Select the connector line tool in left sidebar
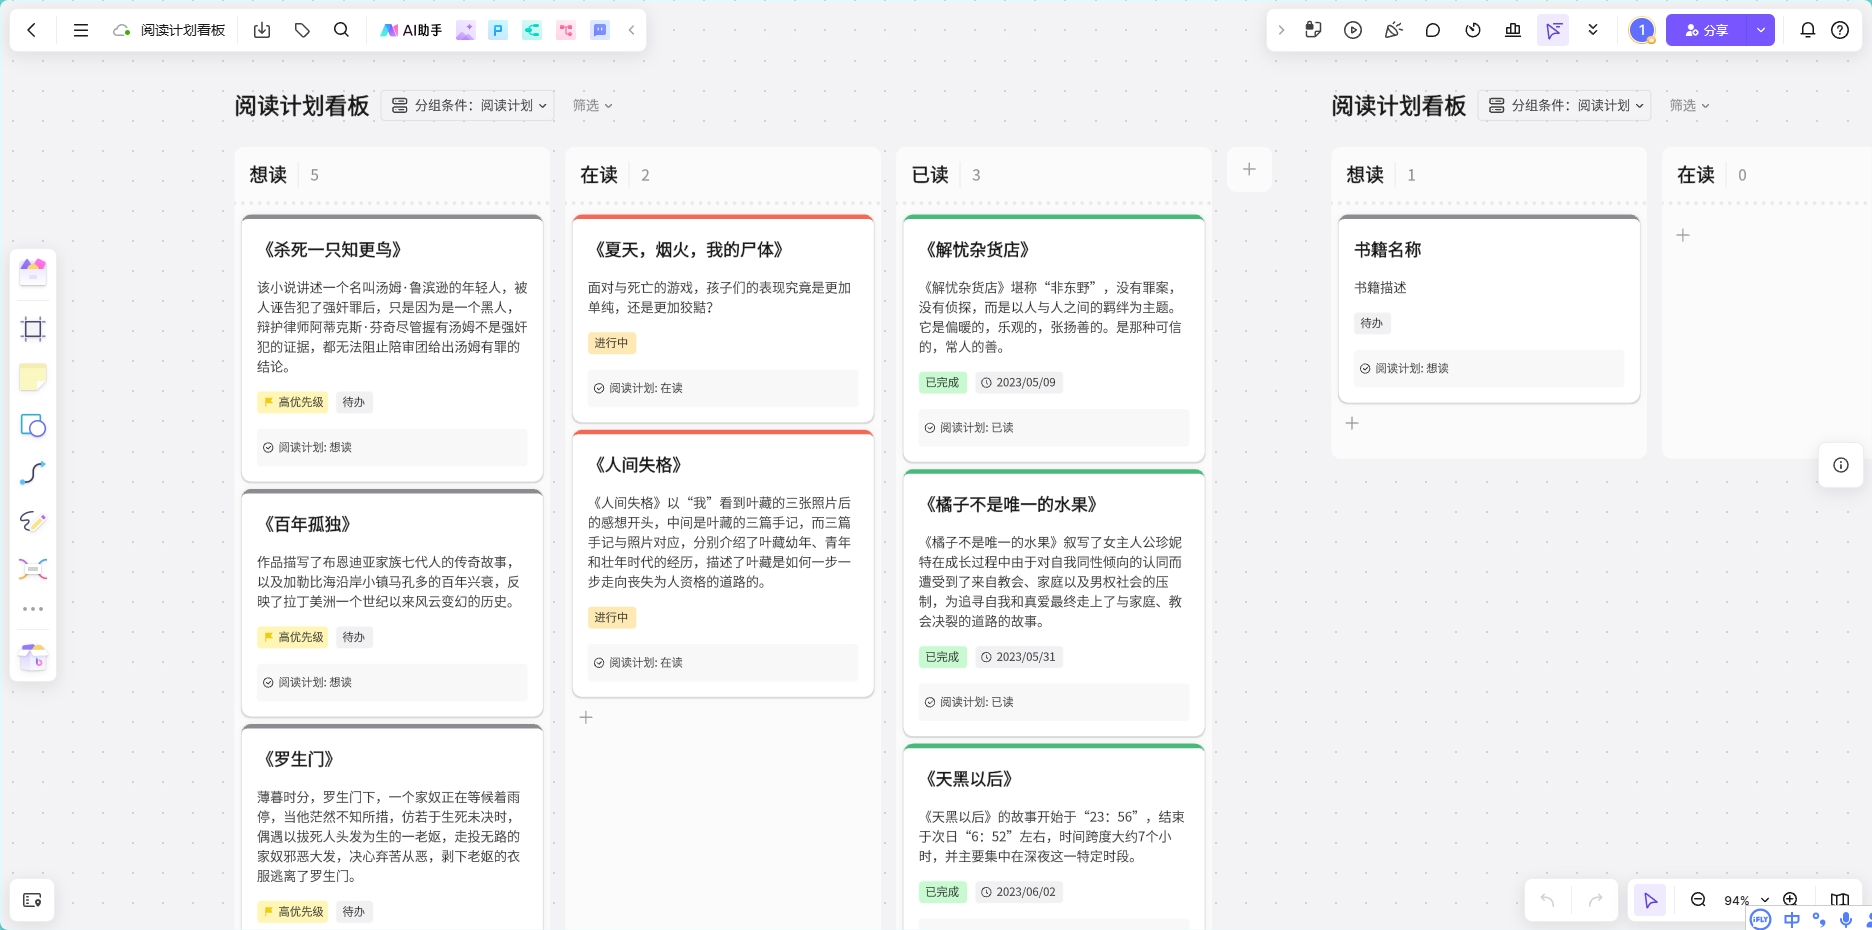Viewport: 1872px width, 930px height. [33, 473]
